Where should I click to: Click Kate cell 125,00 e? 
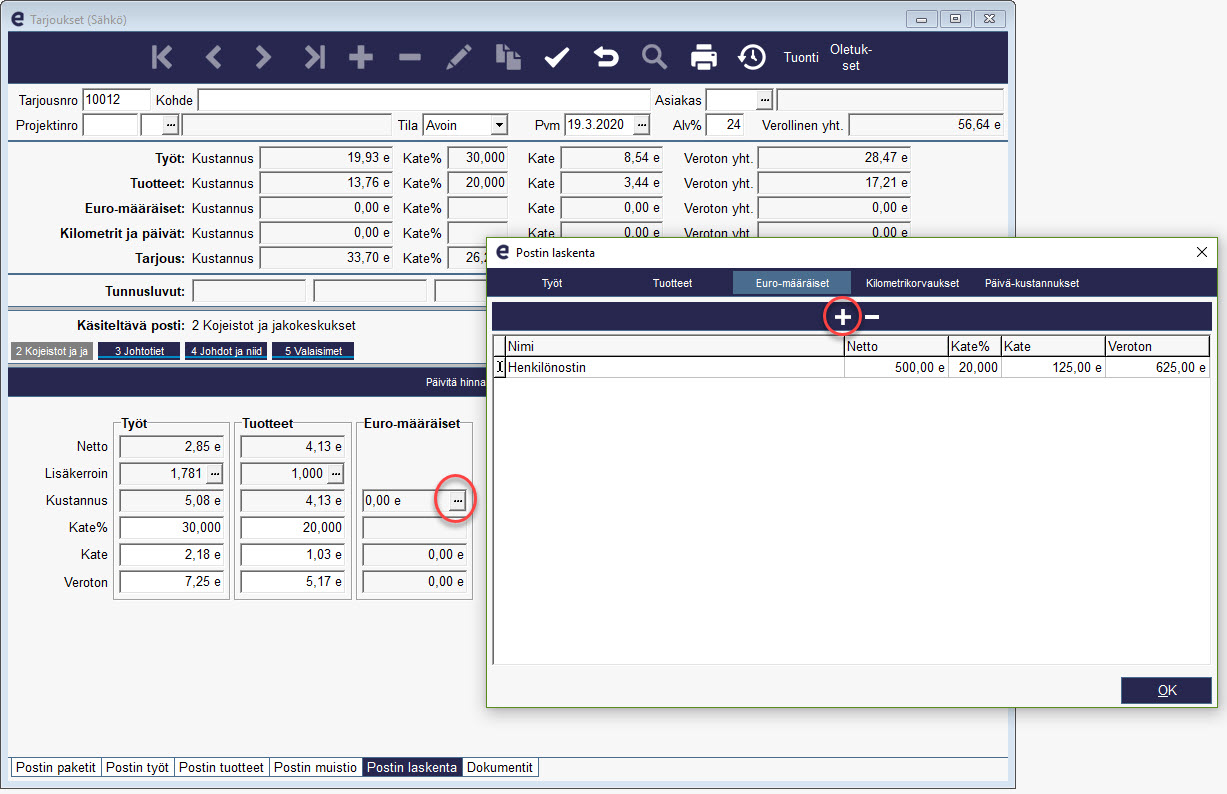(x=1053, y=367)
